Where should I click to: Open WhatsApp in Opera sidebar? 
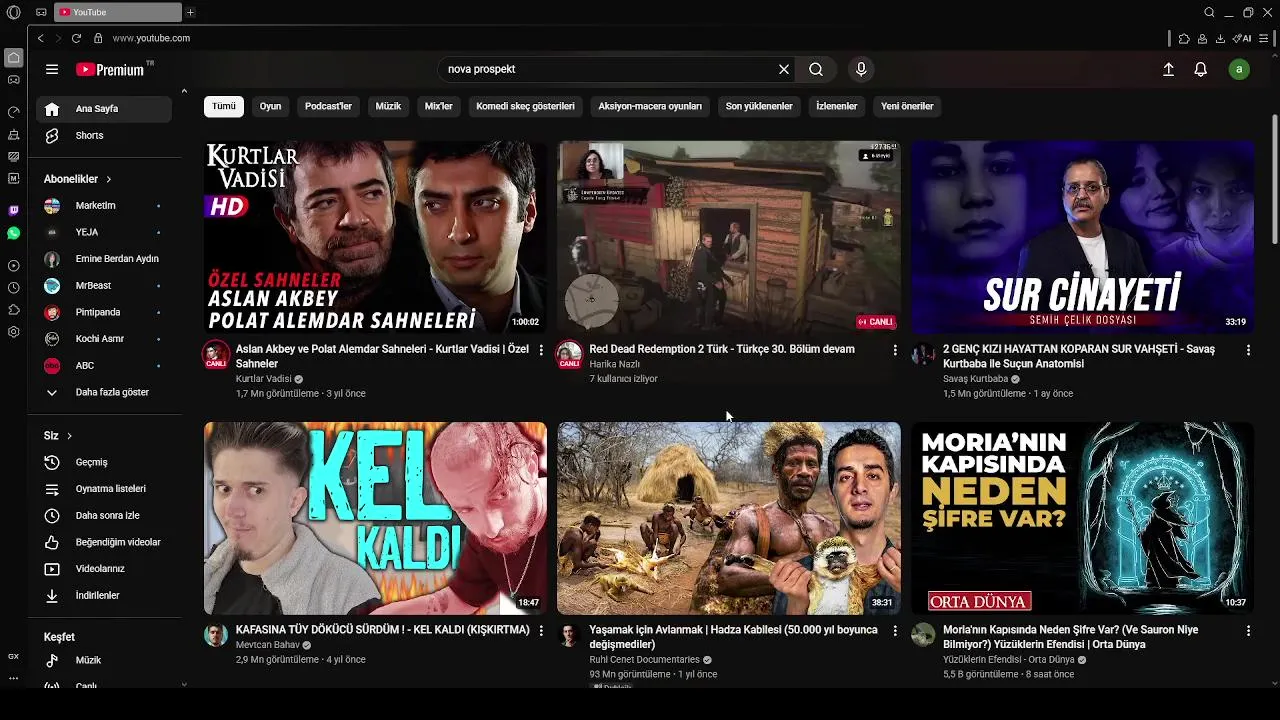click(13, 233)
